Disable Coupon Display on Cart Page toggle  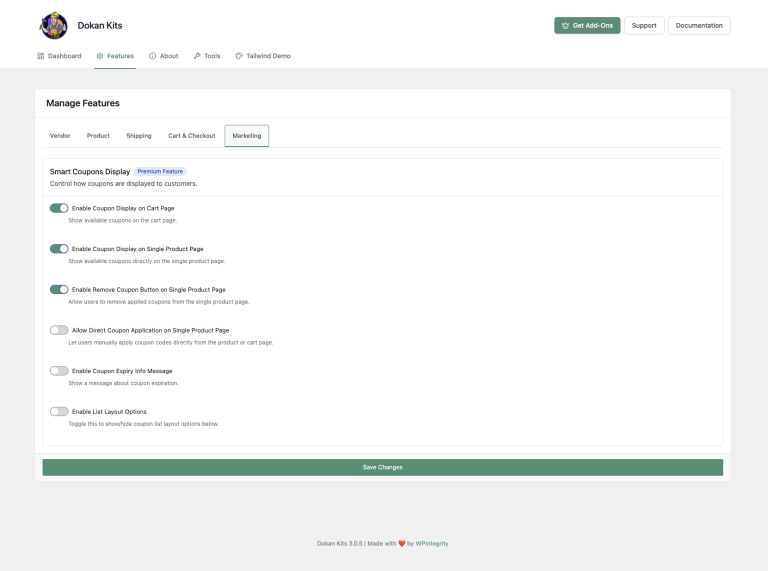(x=59, y=208)
